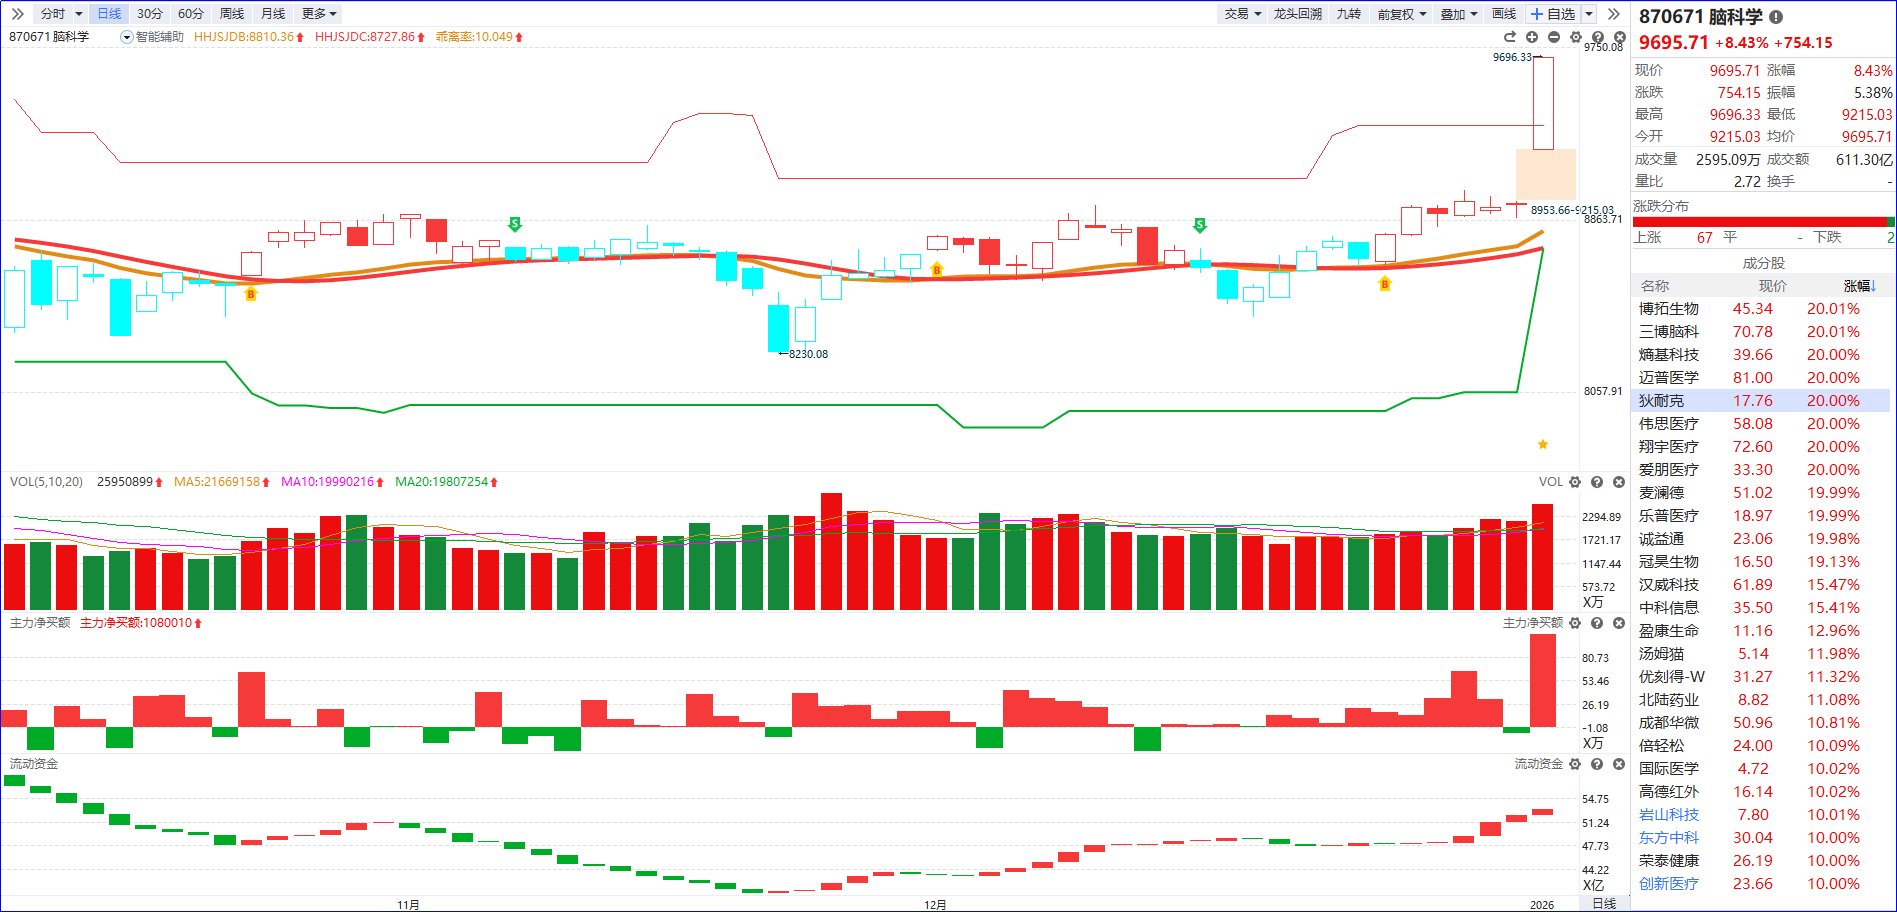
Task: Open main chart indicator settings gear
Action: 1576,37
